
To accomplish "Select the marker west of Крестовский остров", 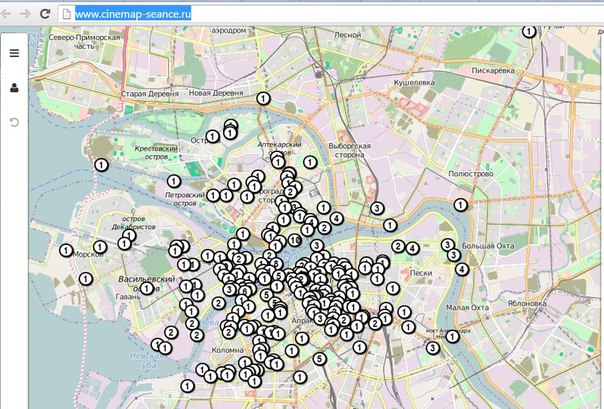I will pyautogui.click(x=101, y=164).
